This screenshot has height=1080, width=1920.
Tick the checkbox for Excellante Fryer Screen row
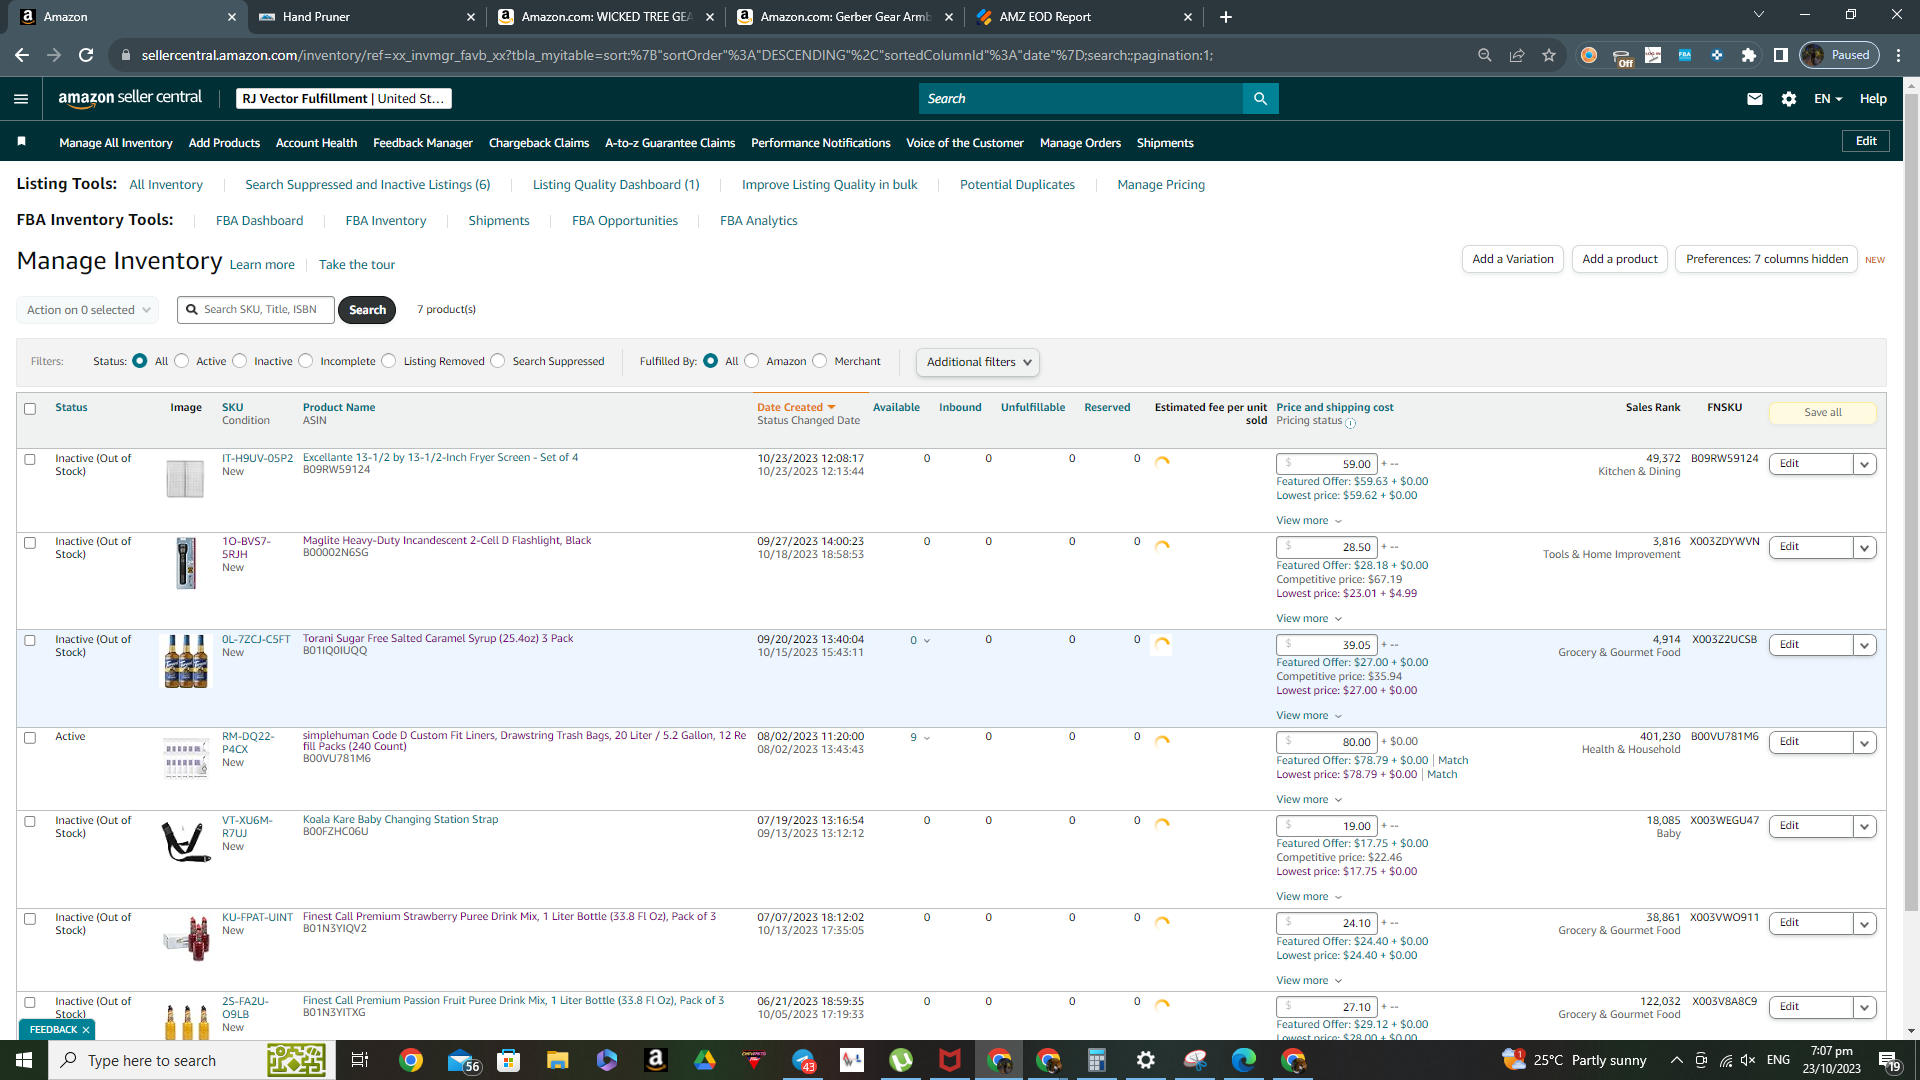click(30, 460)
